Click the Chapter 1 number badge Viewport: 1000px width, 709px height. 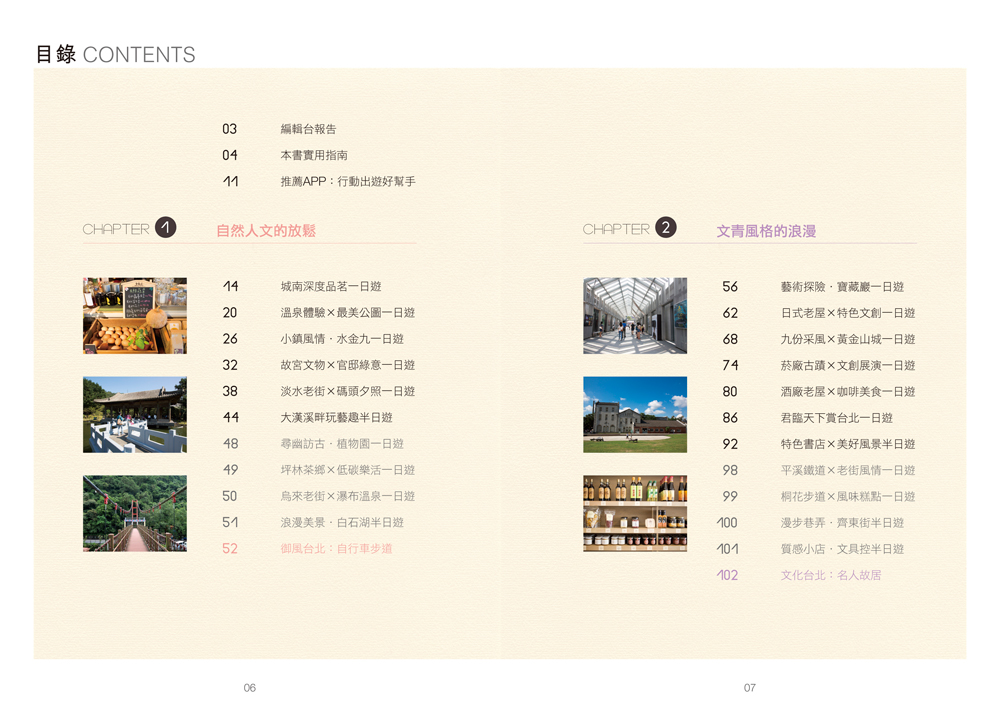(x=166, y=228)
